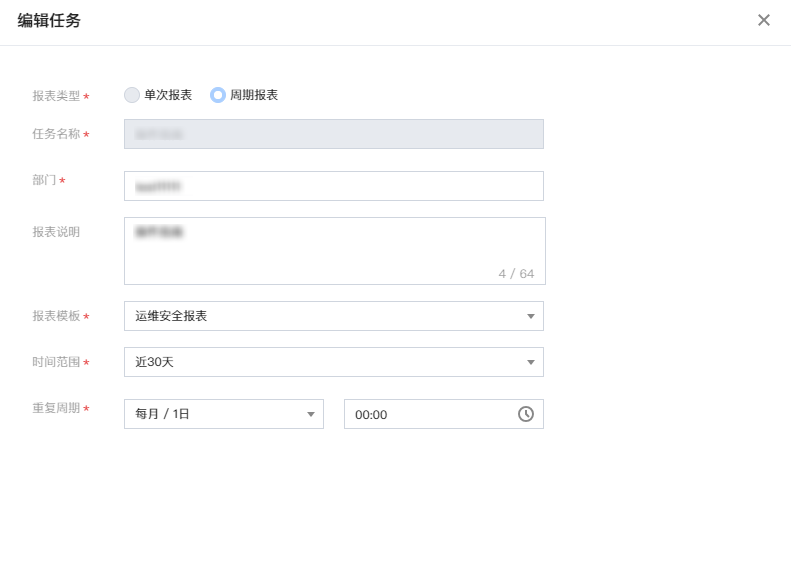The width and height of the screenshot is (791, 577).
Task: Click the 单次报表 option label text
Action: click(168, 95)
